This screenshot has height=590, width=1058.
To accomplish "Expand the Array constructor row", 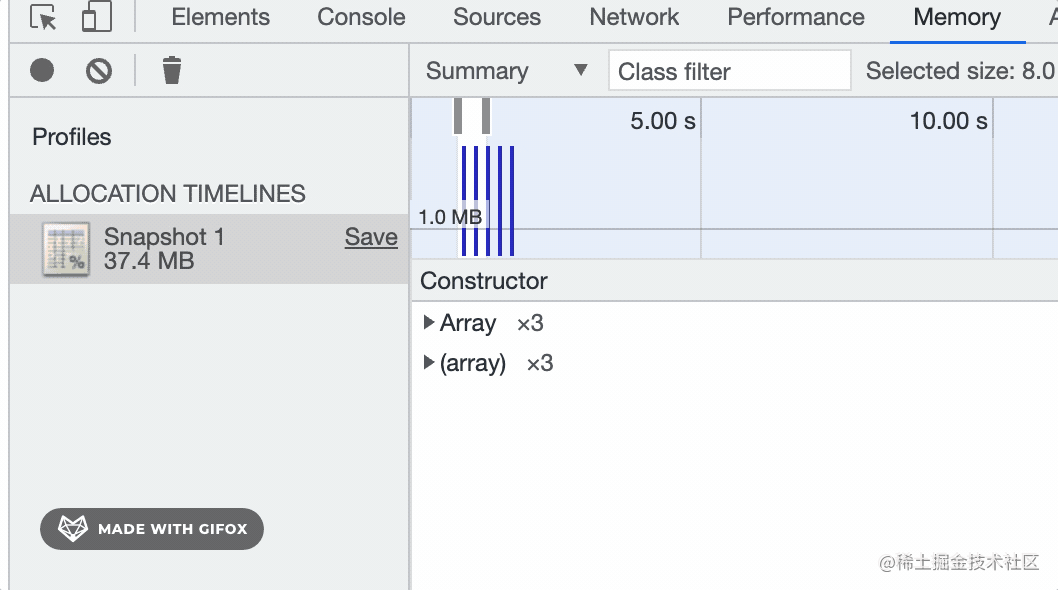I will pos(429,323).
